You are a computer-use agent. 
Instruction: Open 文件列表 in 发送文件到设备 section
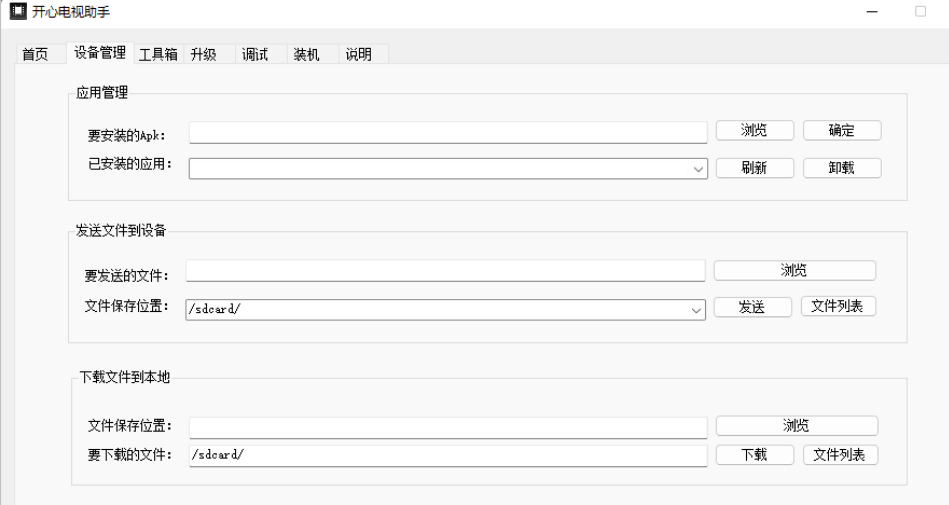click(x=838, y=306)
